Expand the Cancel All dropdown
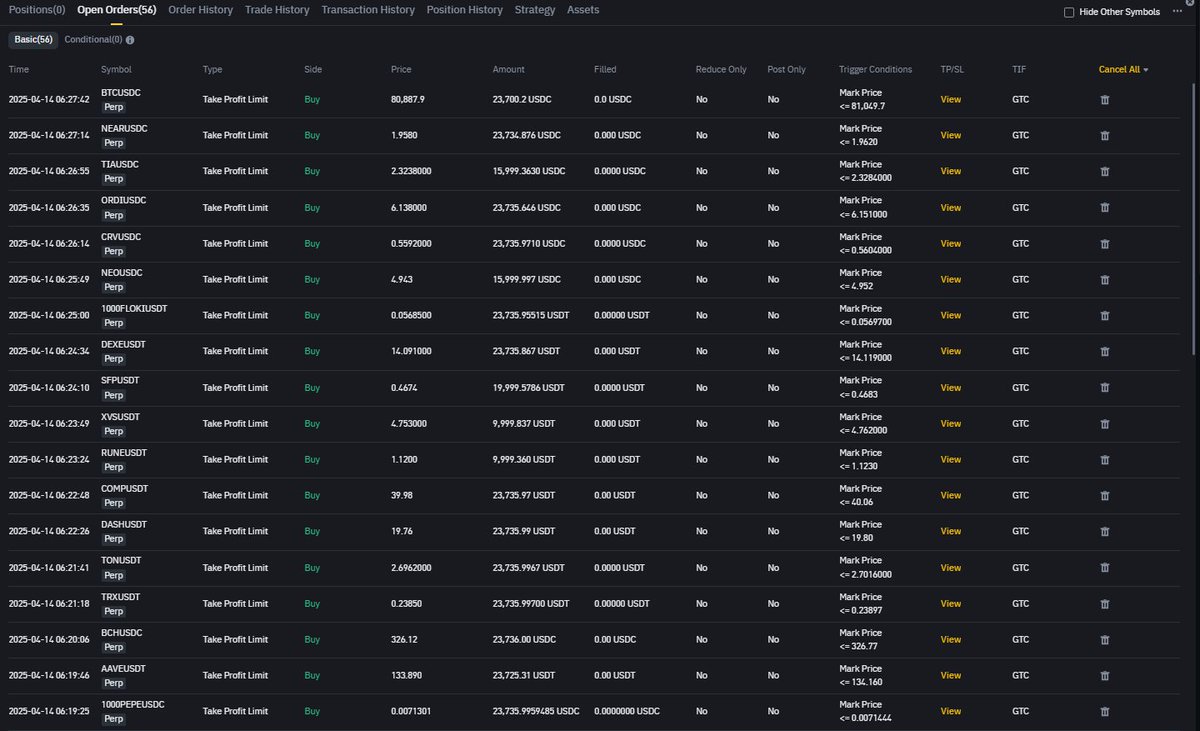Viewport: 1200px width, 731px height. pos(1123,70)
